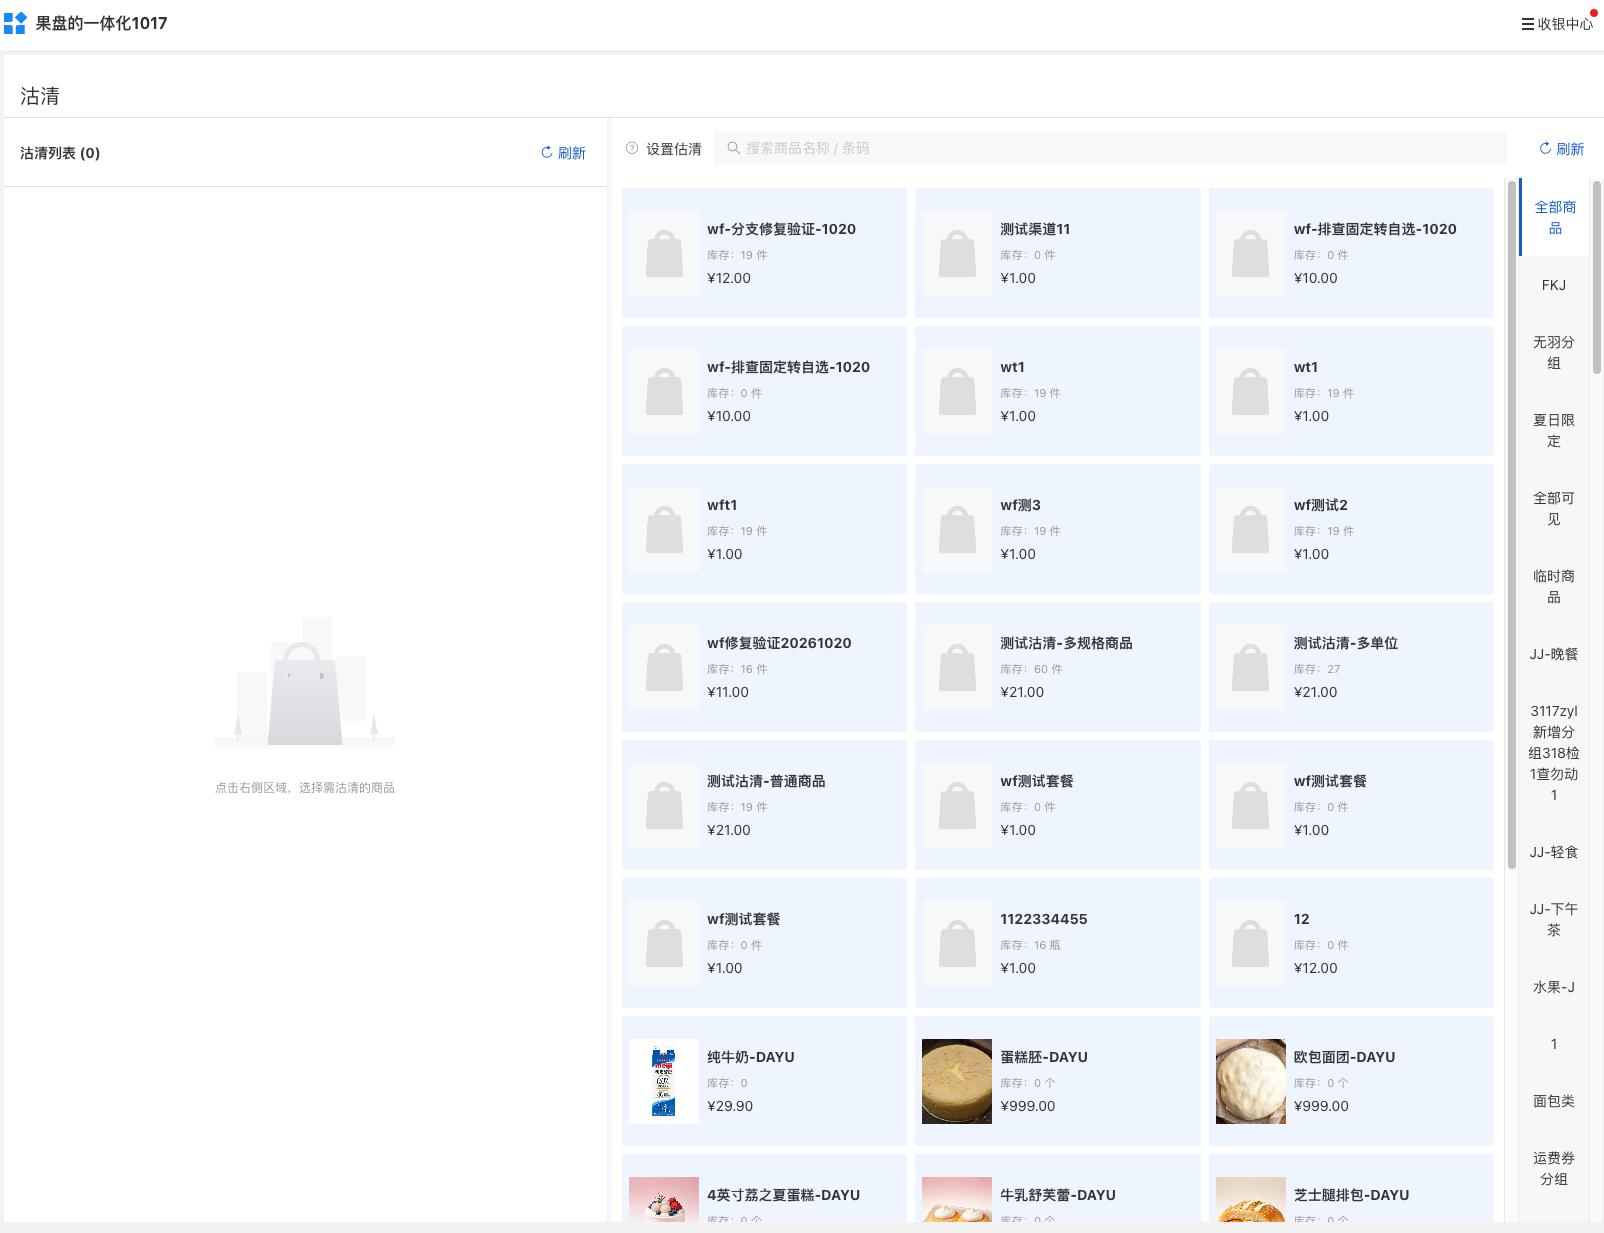The image size is (1604, 1233).
Task: Select product 测试沽清-多规格商品
Action: pyautogui.click(x=1058, y=667)
